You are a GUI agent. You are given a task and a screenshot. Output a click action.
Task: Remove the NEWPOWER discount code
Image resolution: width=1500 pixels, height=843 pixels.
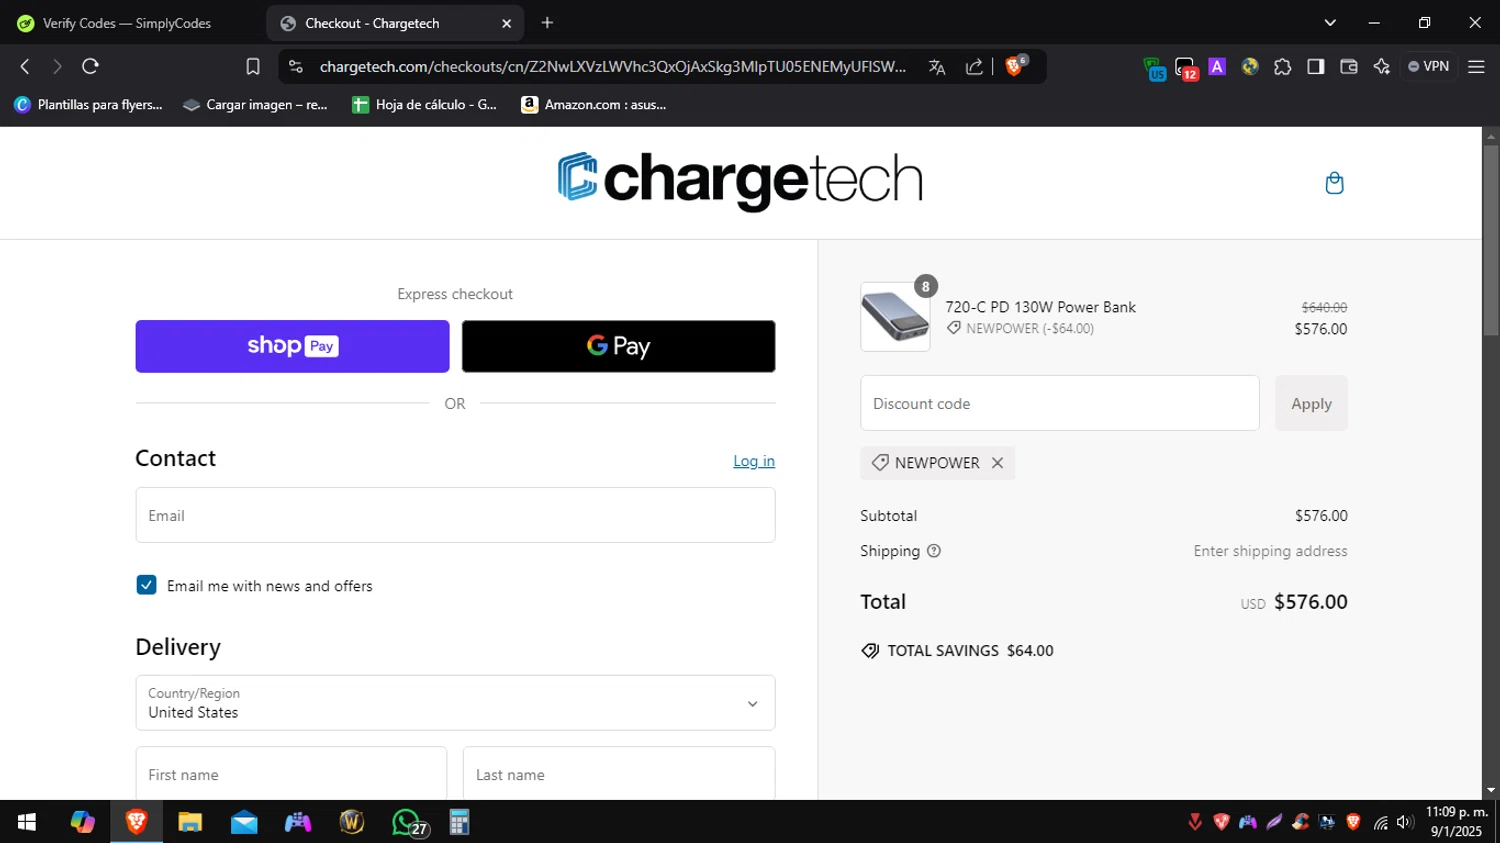point(997,463)
